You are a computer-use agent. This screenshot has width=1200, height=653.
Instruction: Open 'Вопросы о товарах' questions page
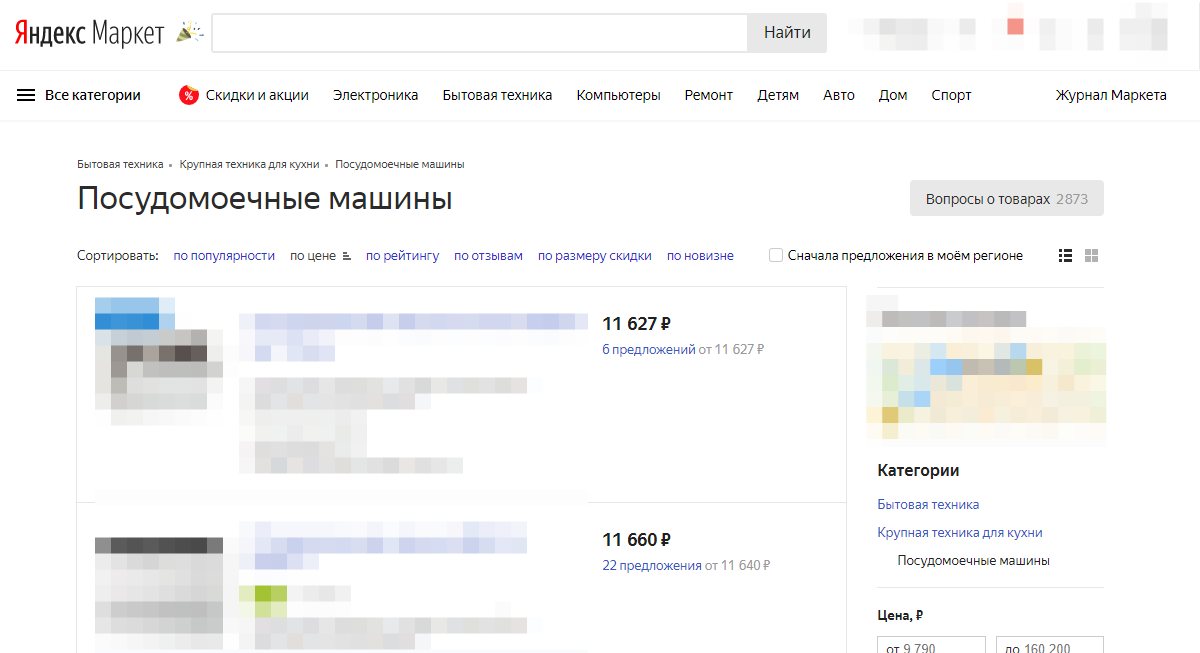1006,198
